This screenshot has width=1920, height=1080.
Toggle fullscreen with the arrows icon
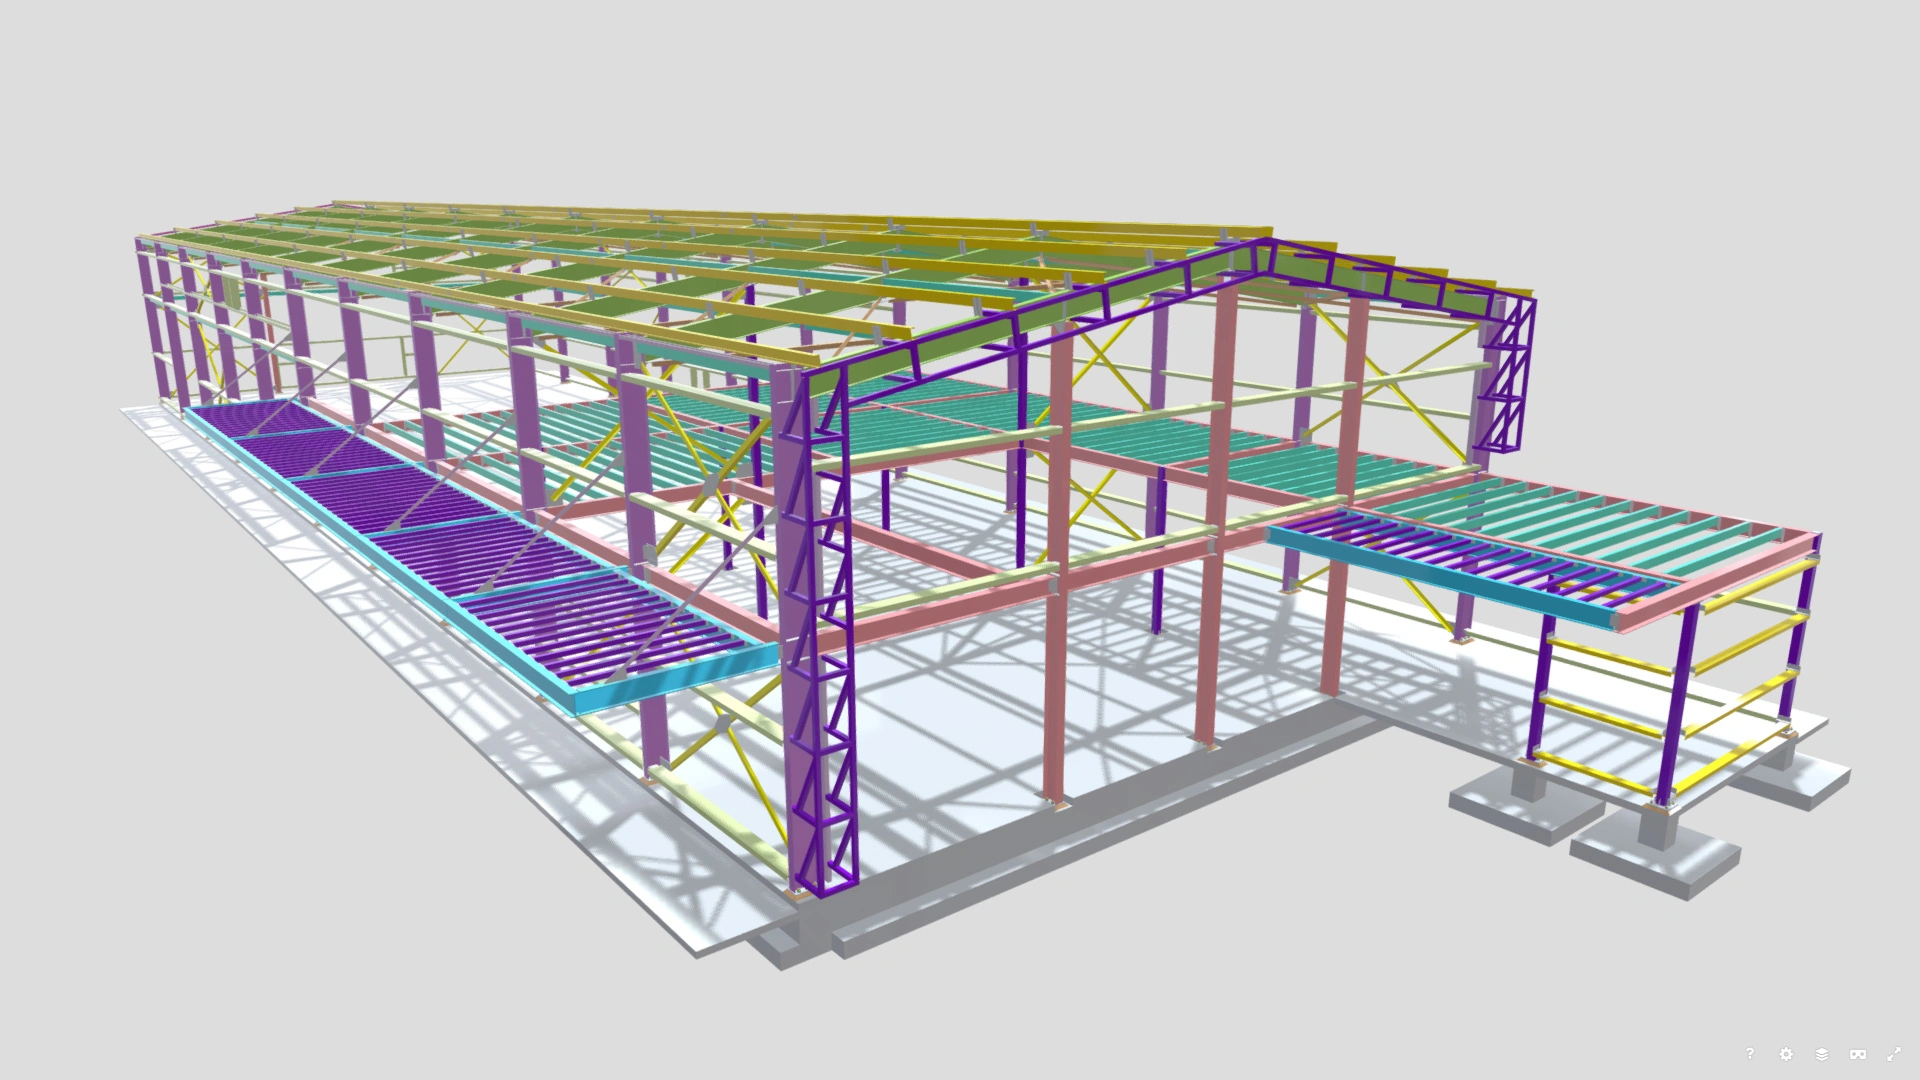[1894, 1054]
